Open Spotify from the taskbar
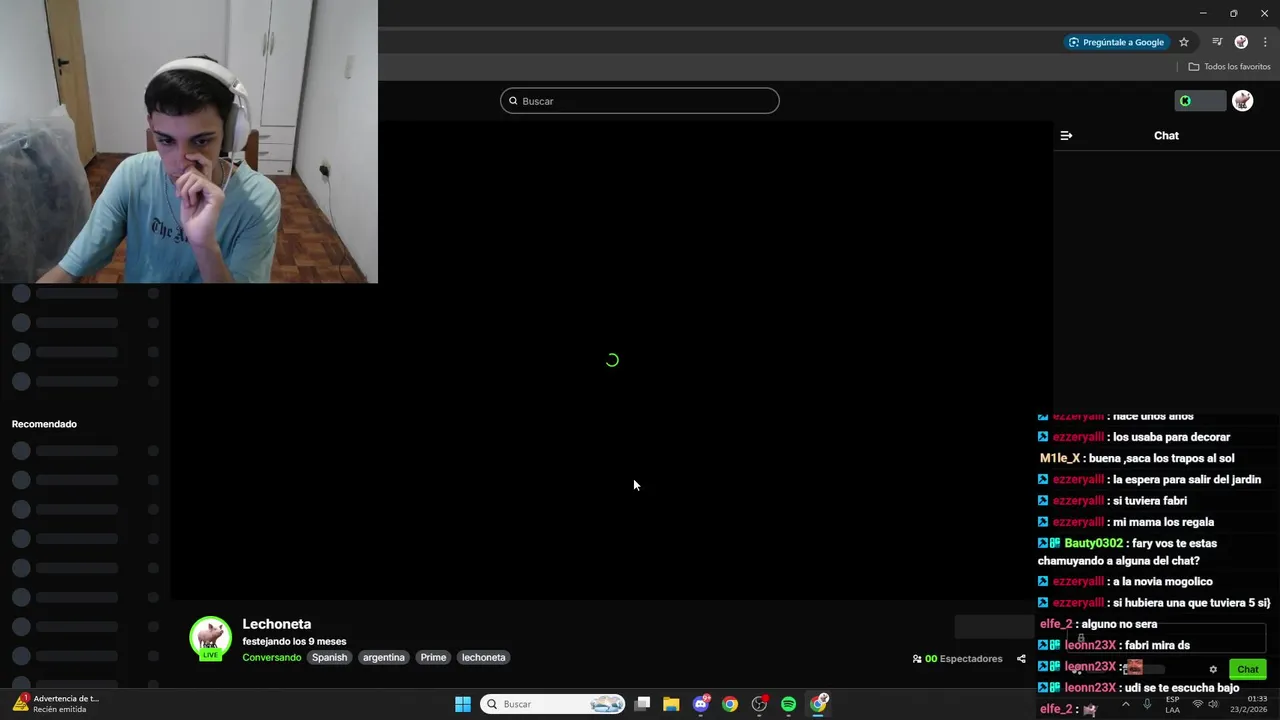Screen dimensions: 1280x720 (x=788, y=704)
